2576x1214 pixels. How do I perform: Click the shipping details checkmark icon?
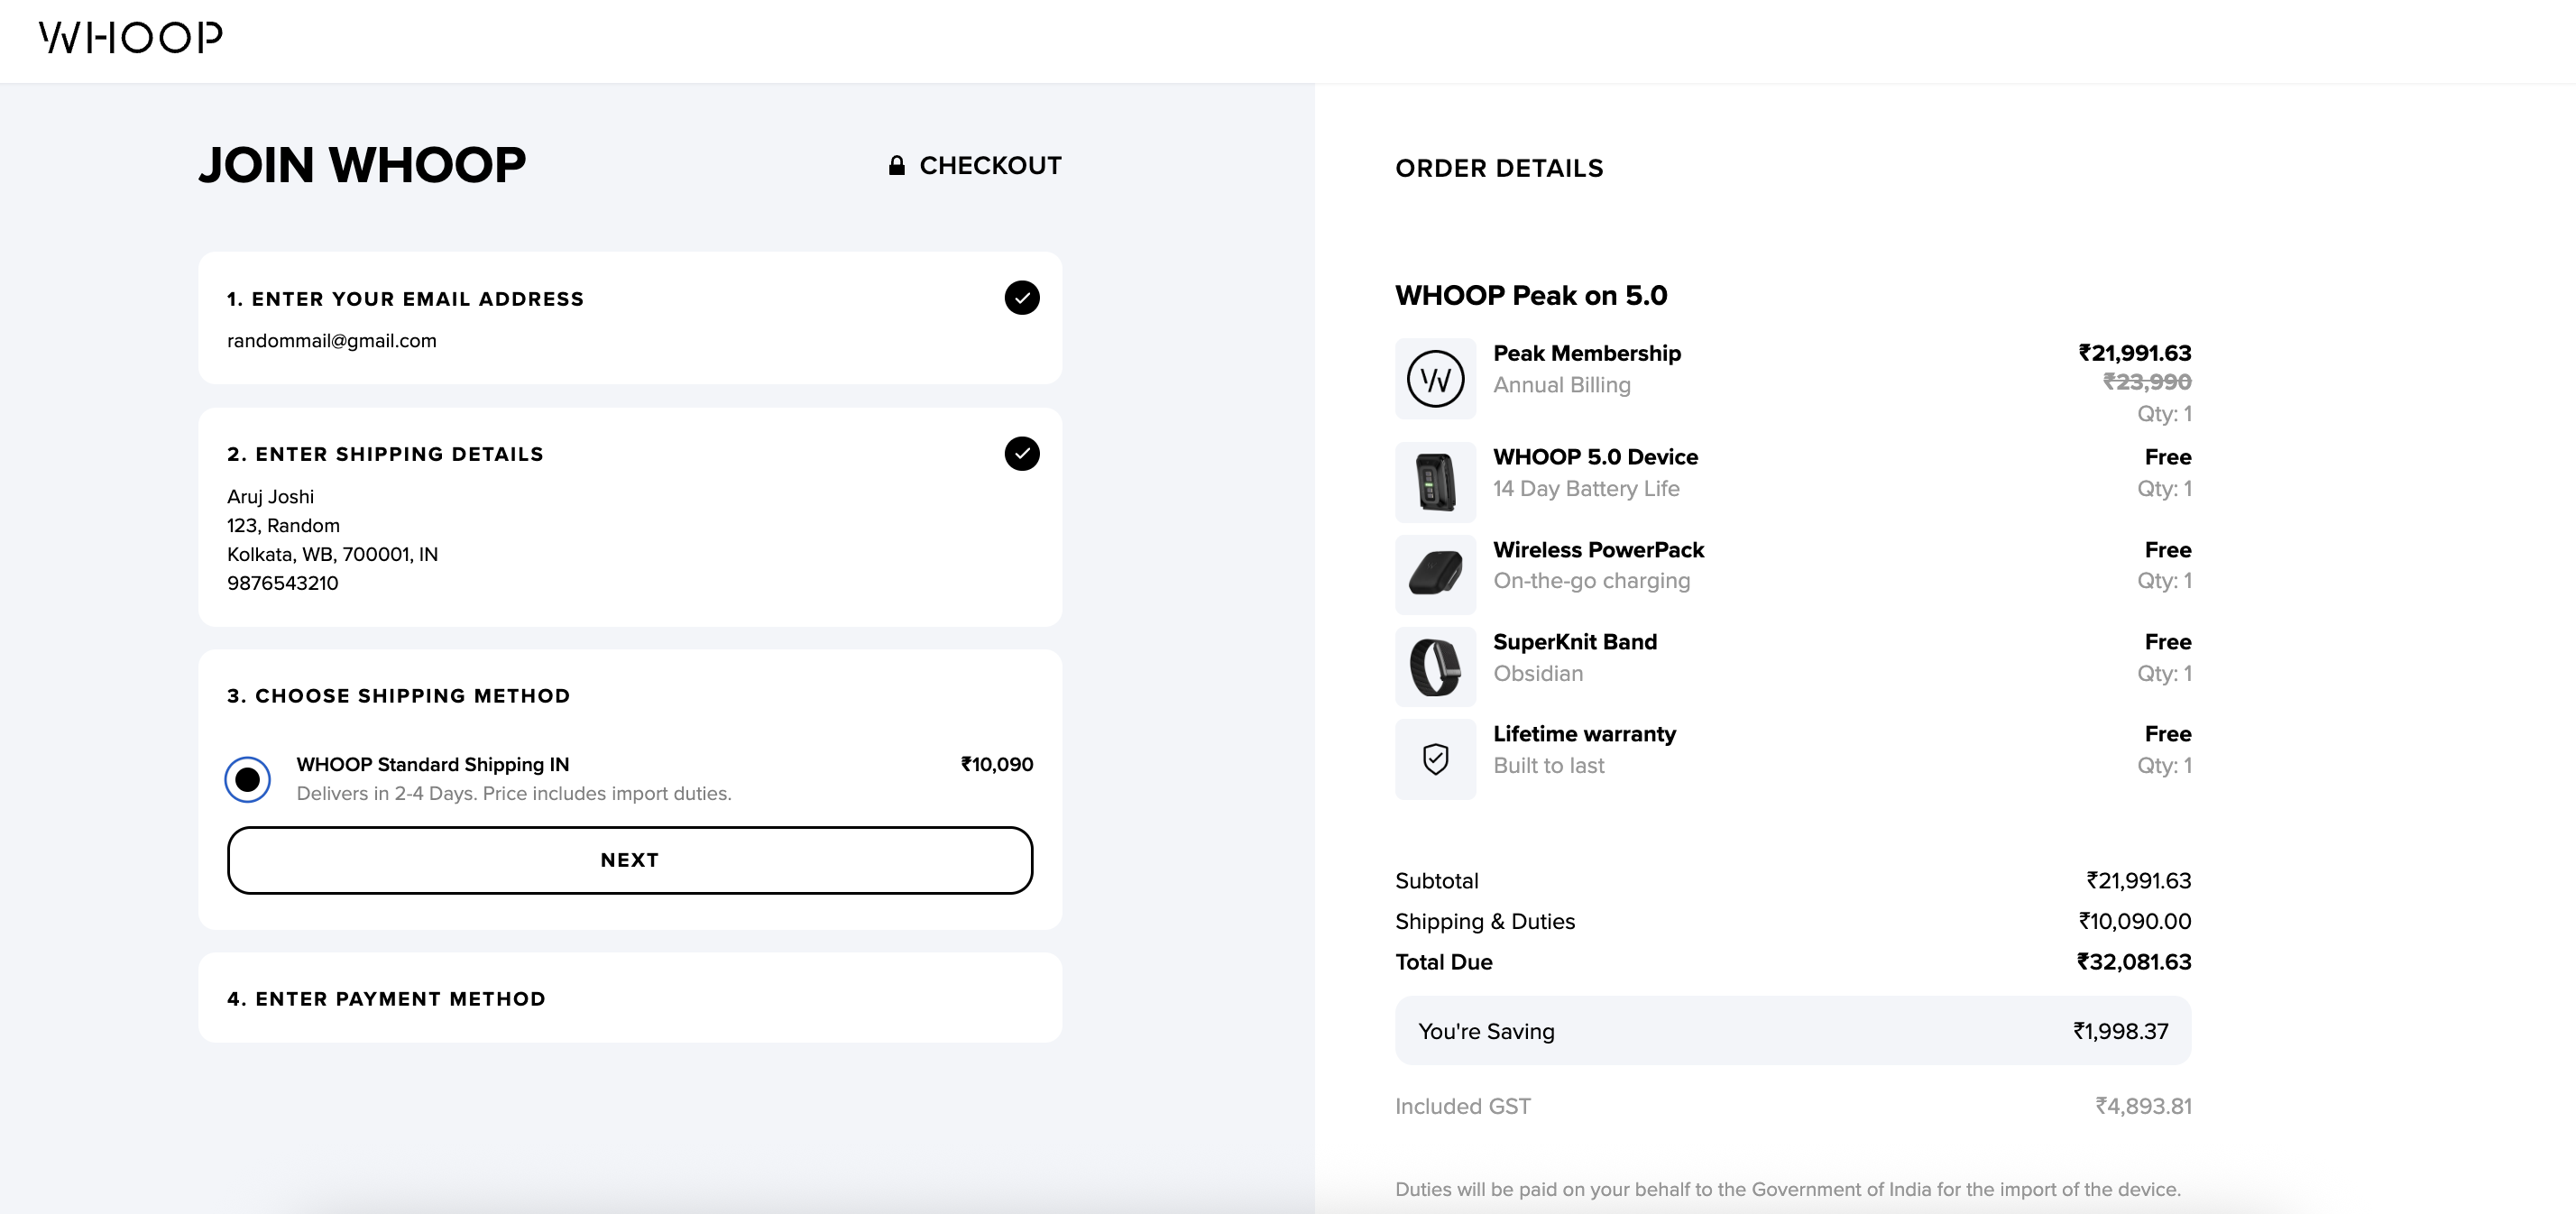click(1021, 454)
